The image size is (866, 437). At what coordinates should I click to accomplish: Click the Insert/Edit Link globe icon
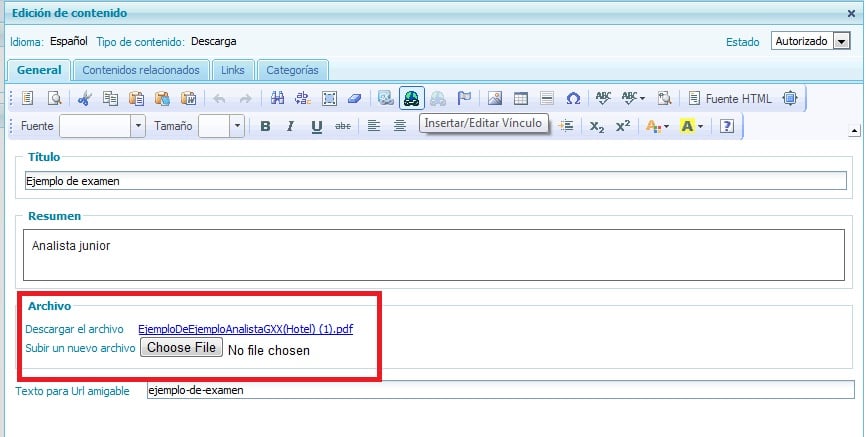[x=410, y=98]
